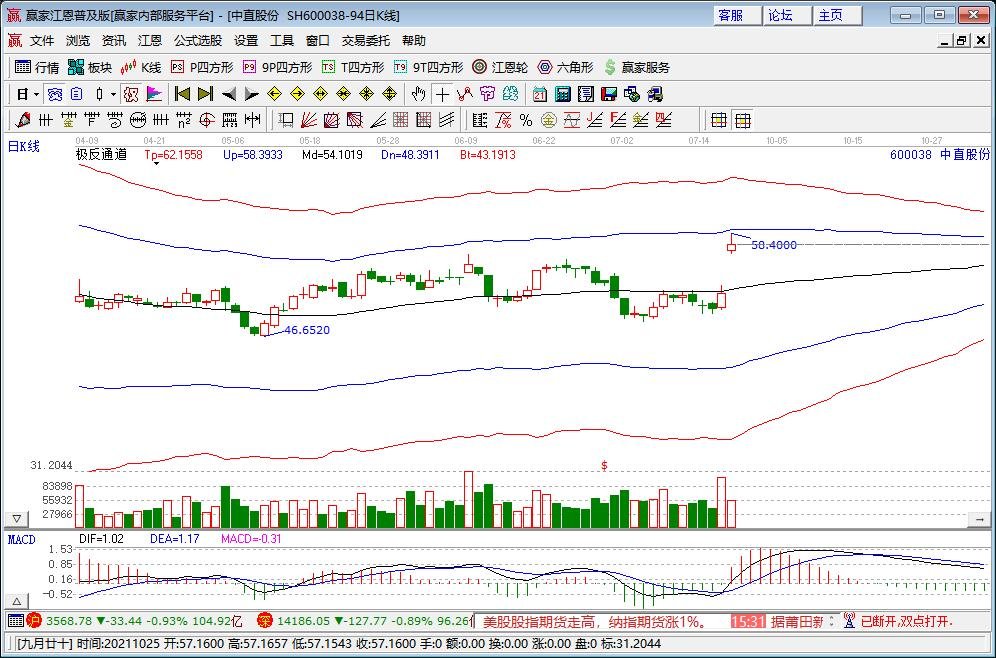Select the hand pan tool

(x=418, y=95)
